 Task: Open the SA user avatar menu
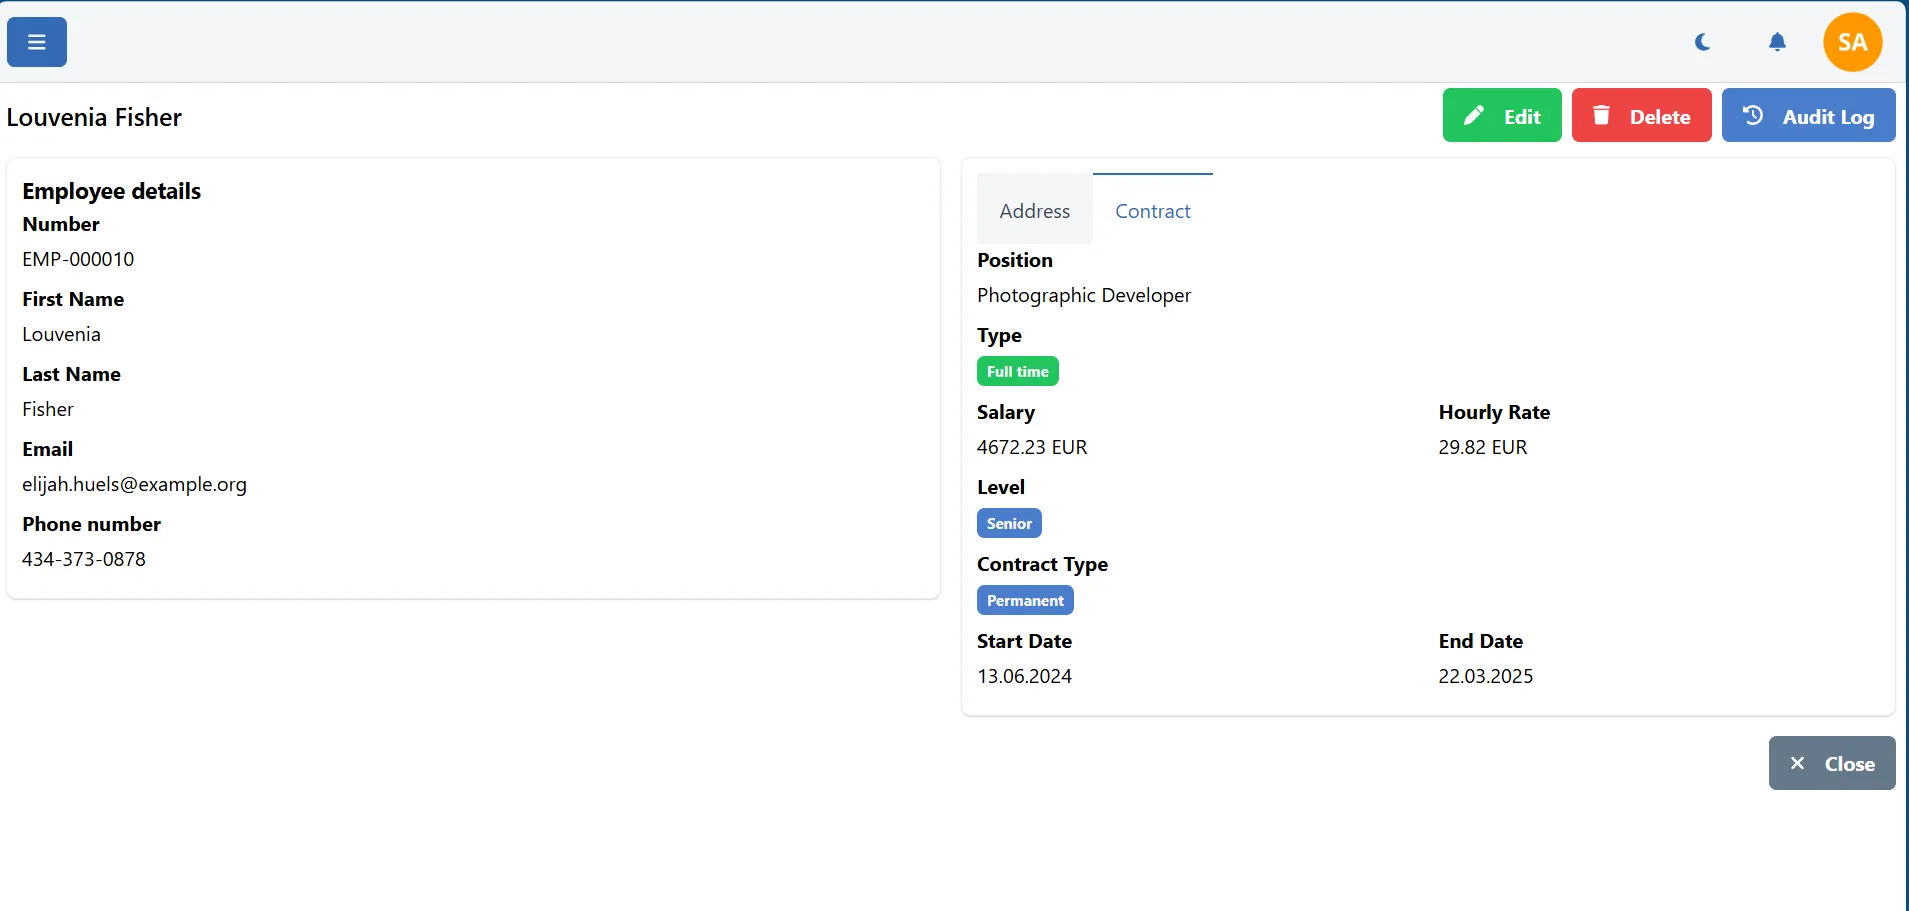1852,42
